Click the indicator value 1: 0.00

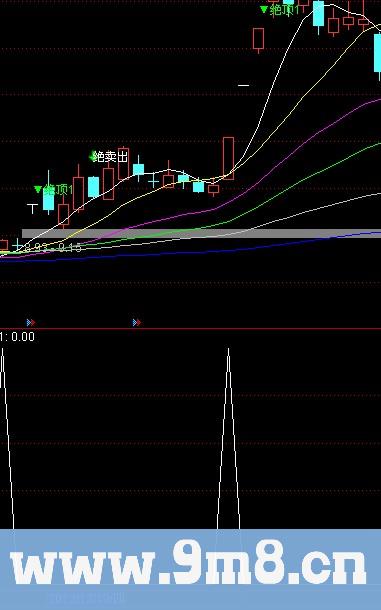17,337
